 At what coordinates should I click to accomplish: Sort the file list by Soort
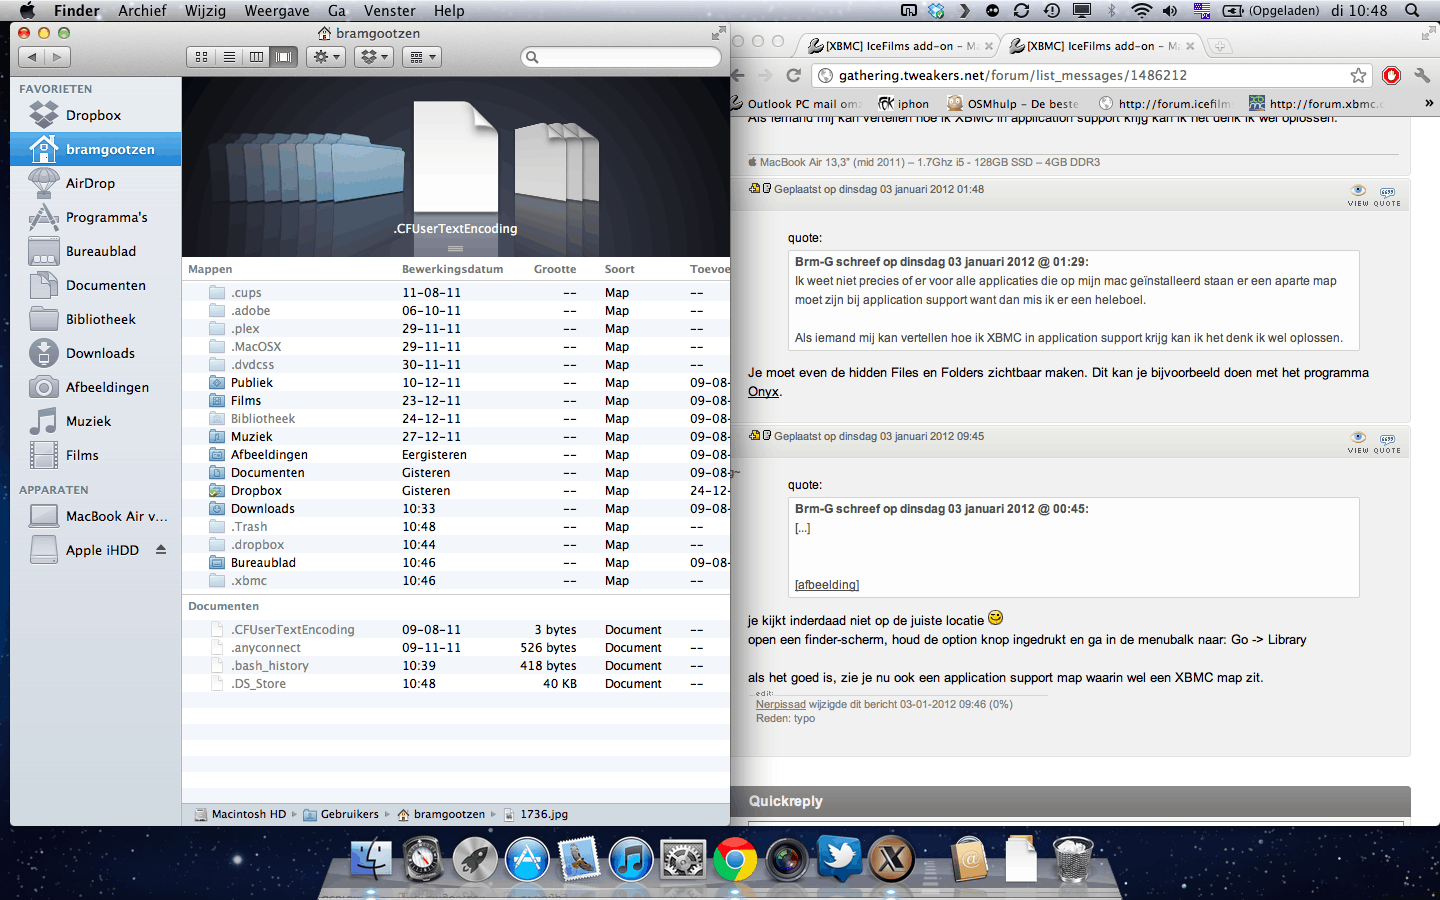pyautogui.click(x=620, y=269)
